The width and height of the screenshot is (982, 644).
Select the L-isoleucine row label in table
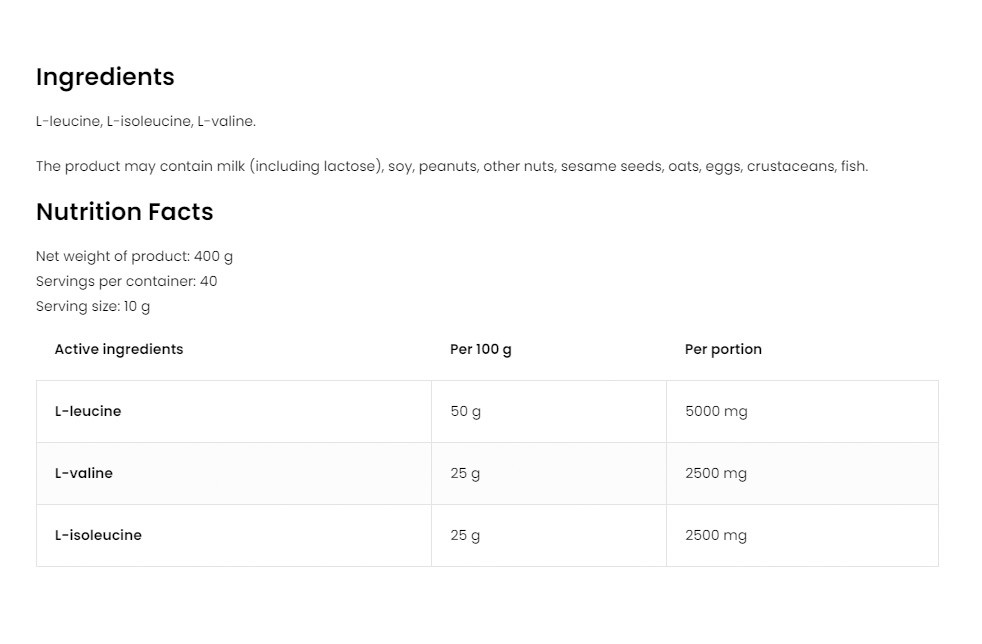(x=98, y=535)
